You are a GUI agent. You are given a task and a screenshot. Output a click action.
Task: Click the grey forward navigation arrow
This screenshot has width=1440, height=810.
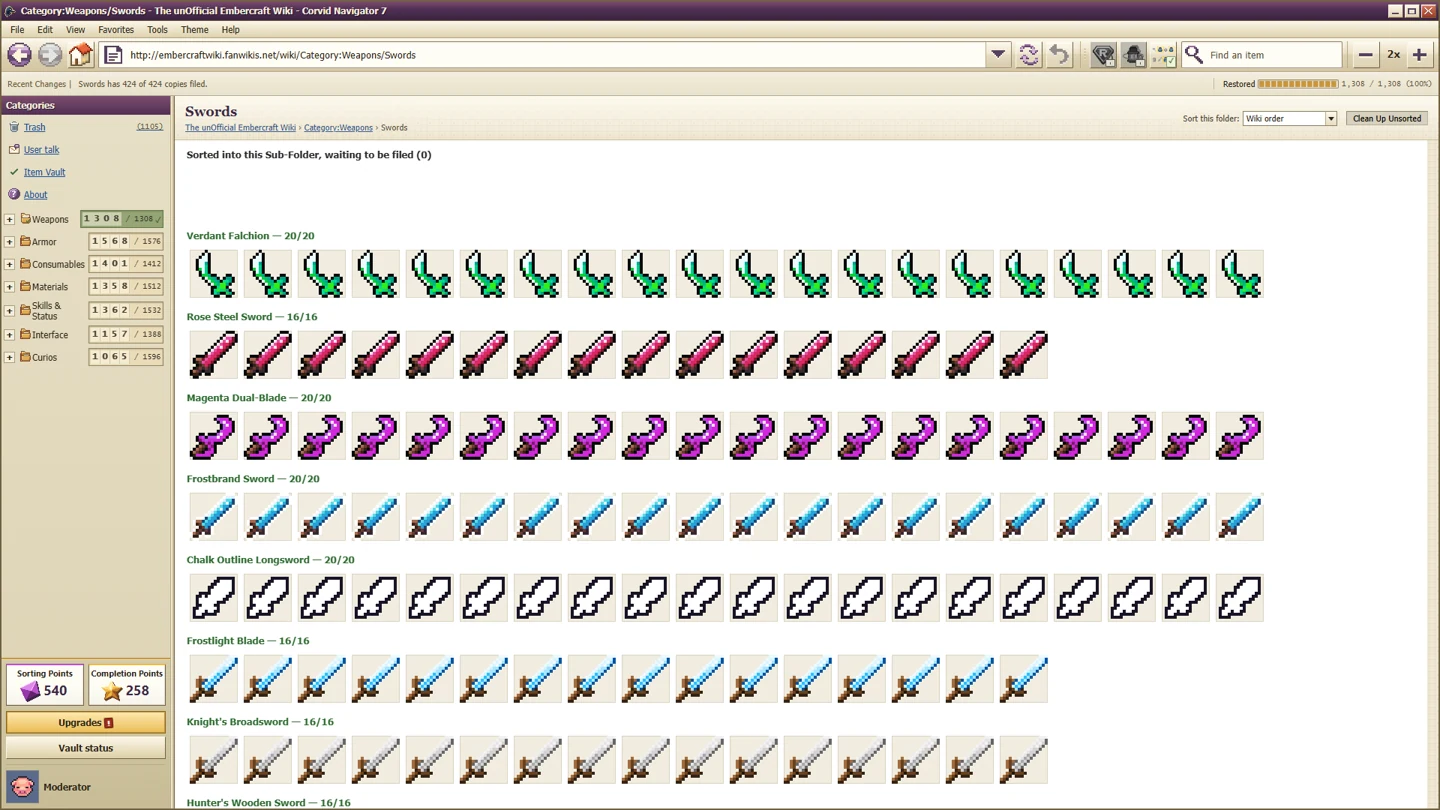[x=50, y=55]
